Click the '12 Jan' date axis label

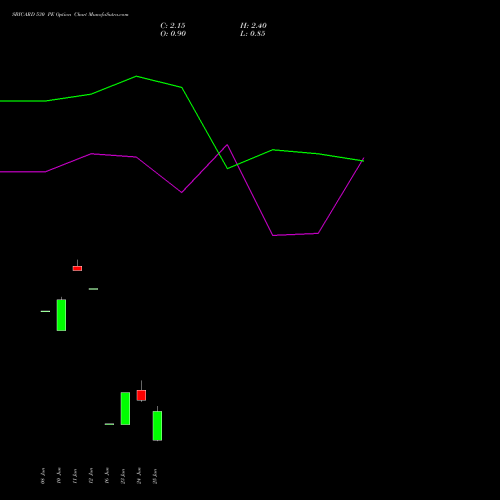pos(91,476)
